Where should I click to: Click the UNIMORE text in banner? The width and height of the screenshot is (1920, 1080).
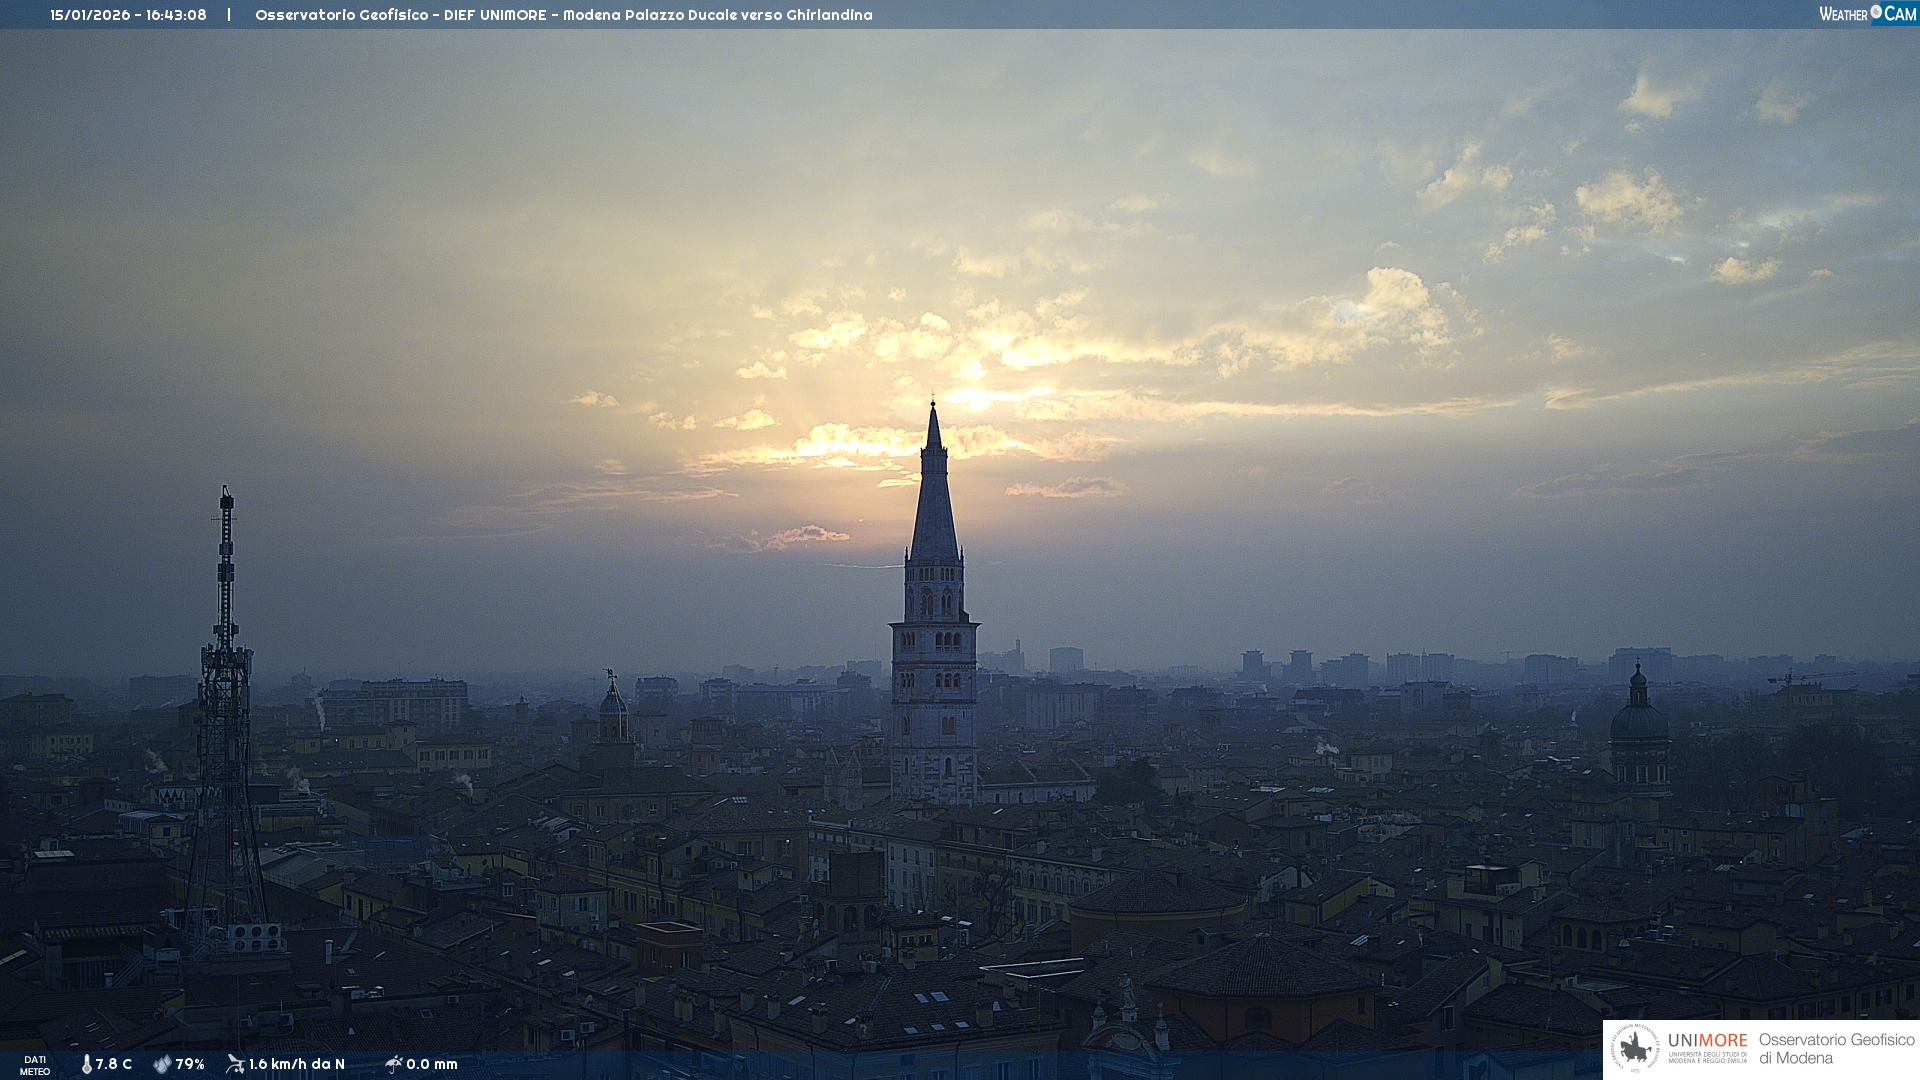[1707, 1041]
